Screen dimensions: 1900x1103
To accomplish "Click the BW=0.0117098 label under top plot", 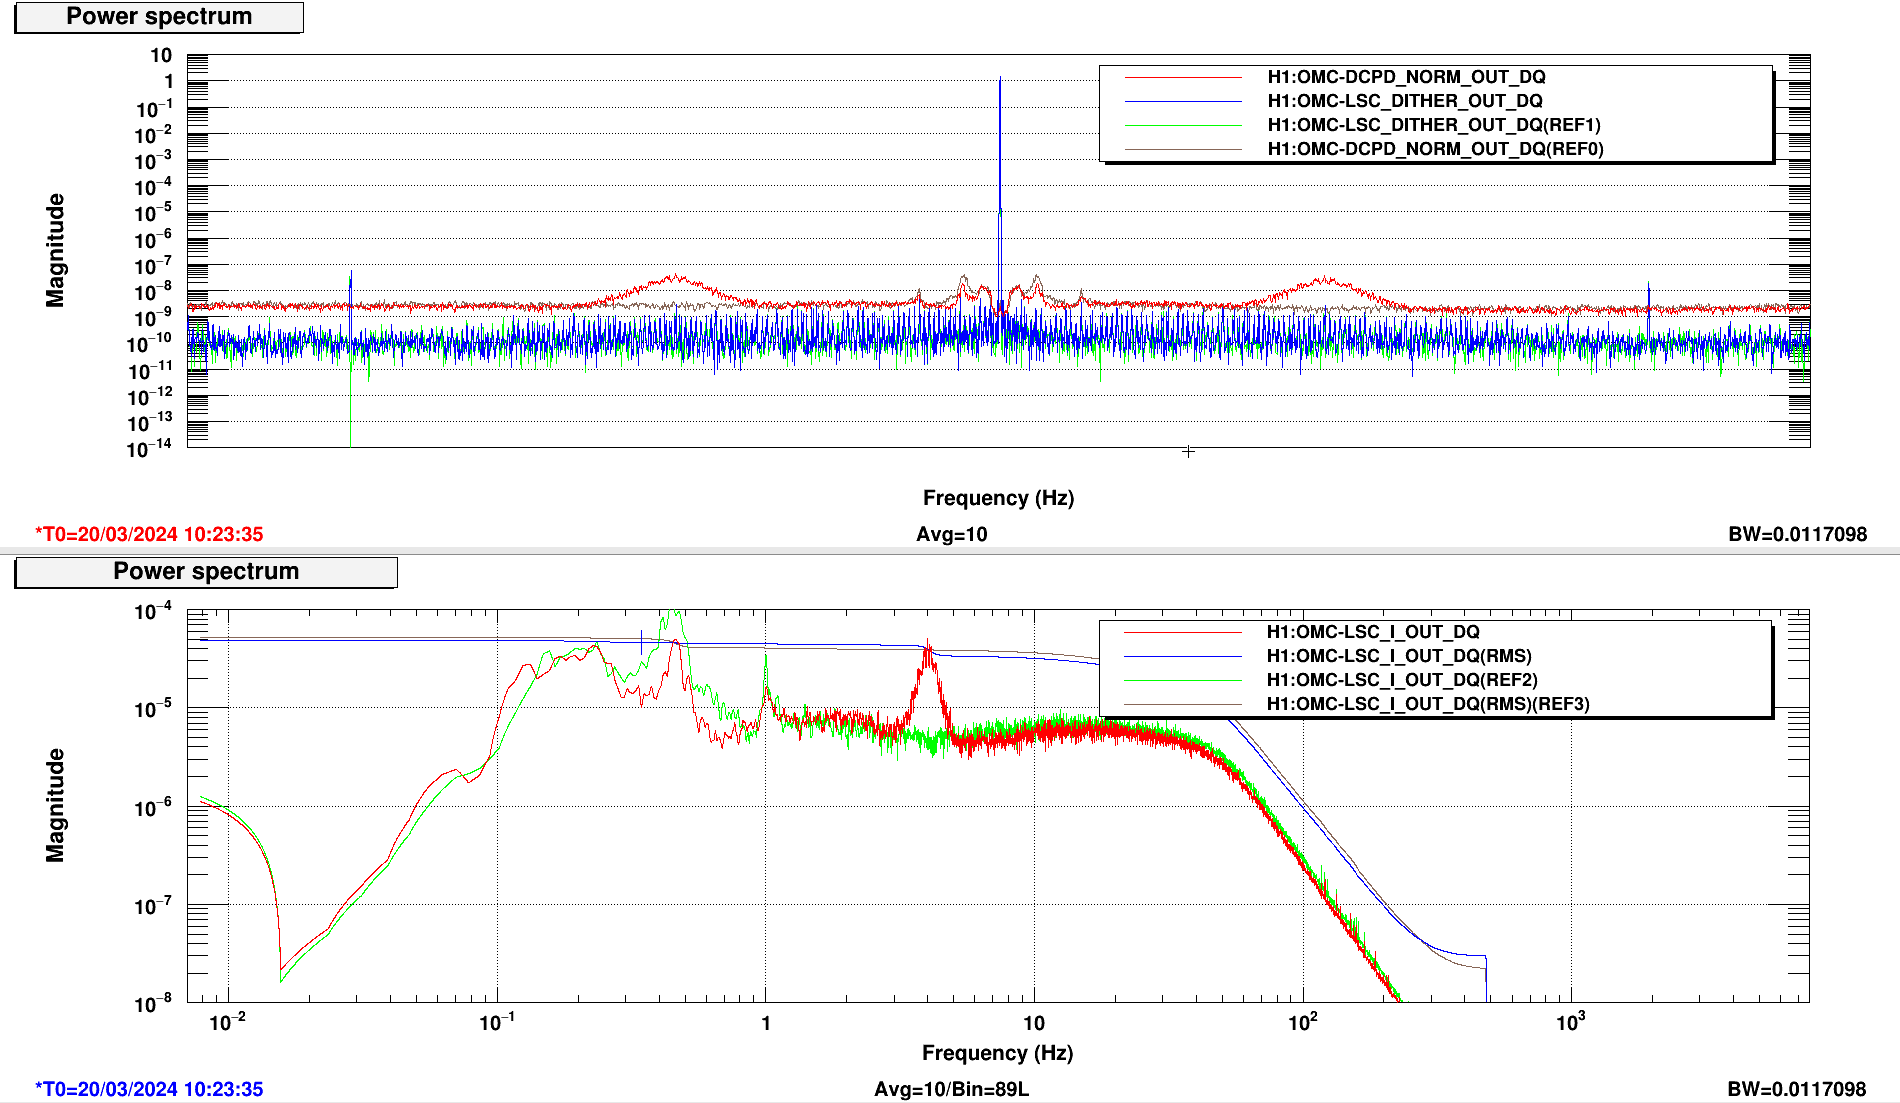I will (1797, 534).
